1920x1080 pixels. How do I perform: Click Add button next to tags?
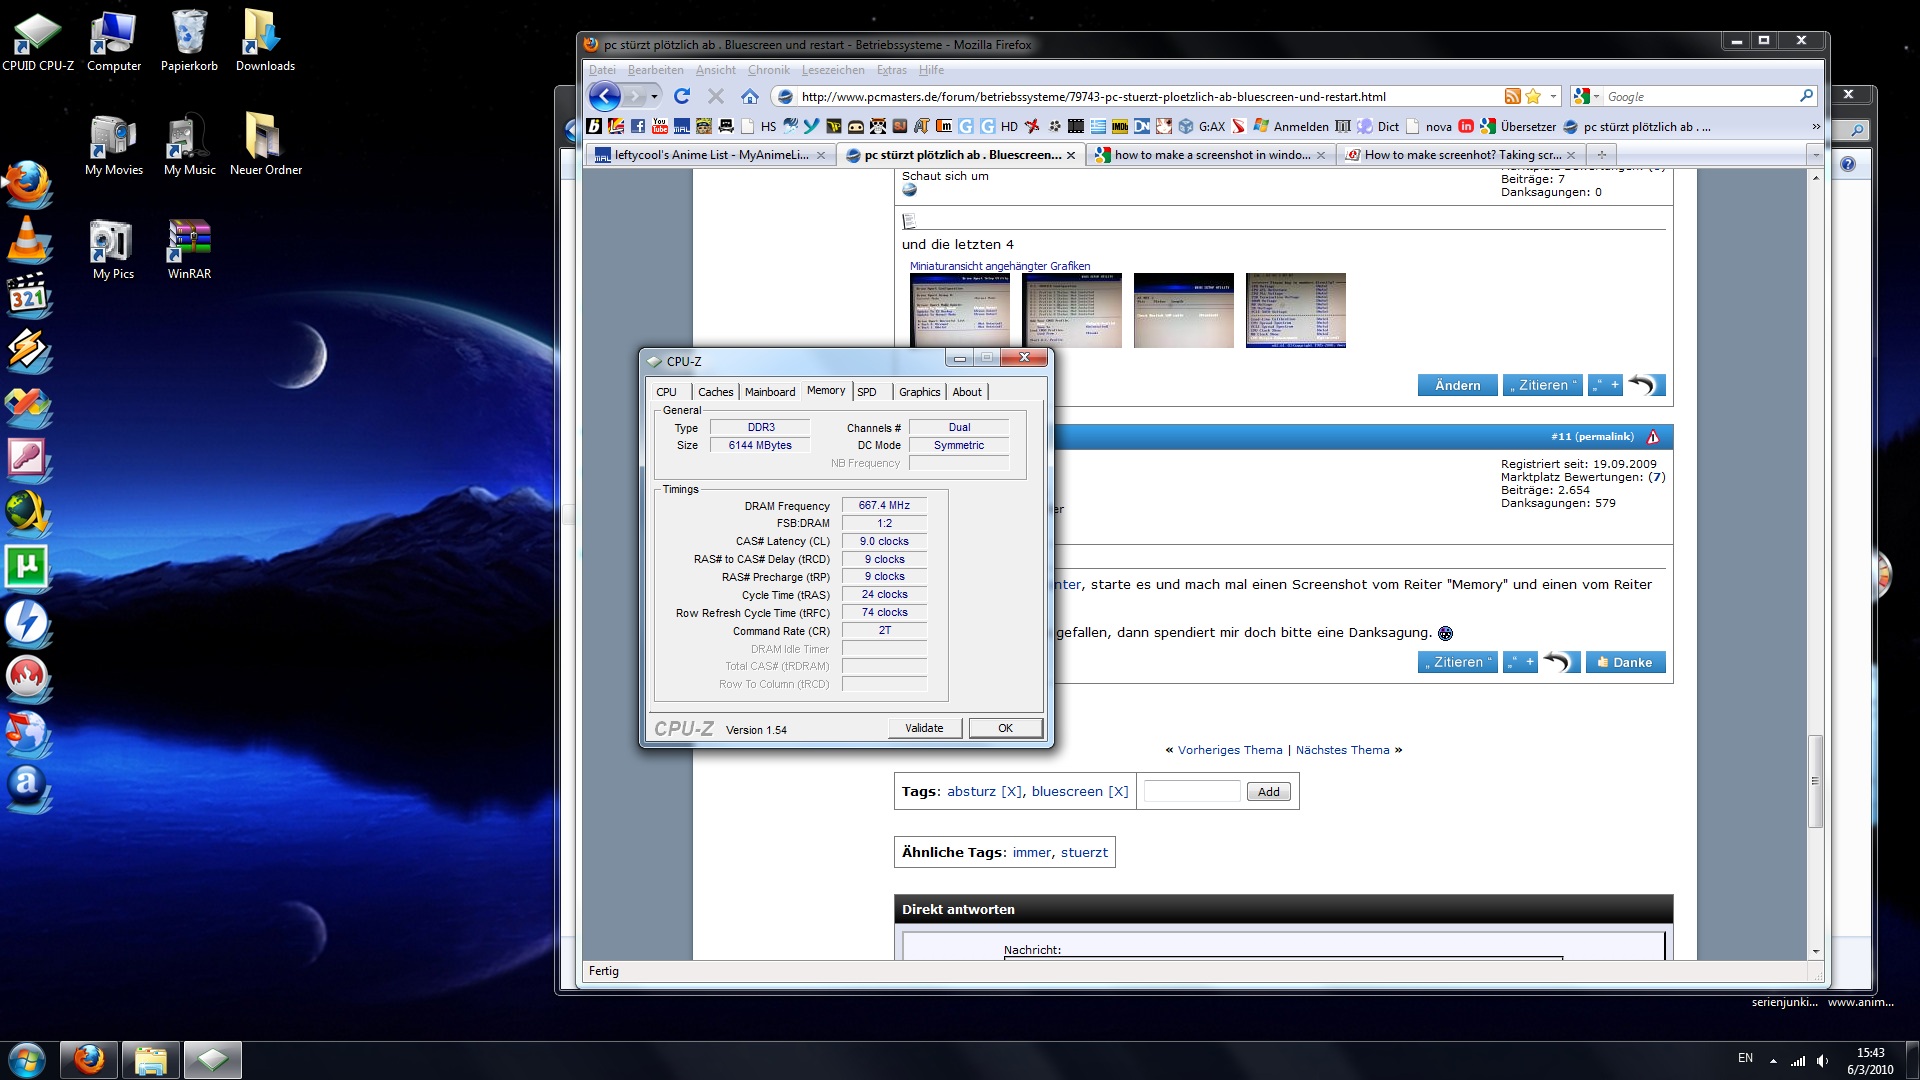(1268, 791)
